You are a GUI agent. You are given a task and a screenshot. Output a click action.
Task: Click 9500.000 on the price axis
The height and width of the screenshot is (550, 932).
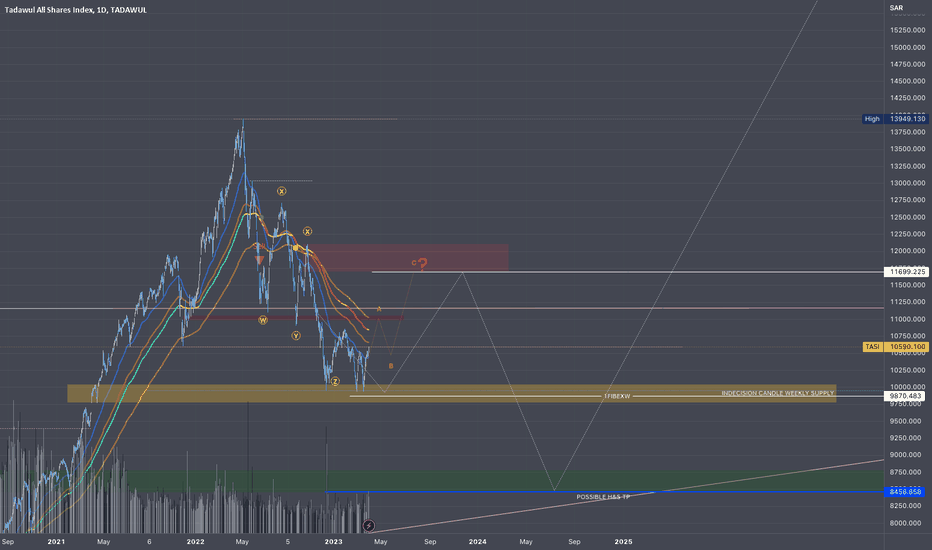[x=907, y=421]
